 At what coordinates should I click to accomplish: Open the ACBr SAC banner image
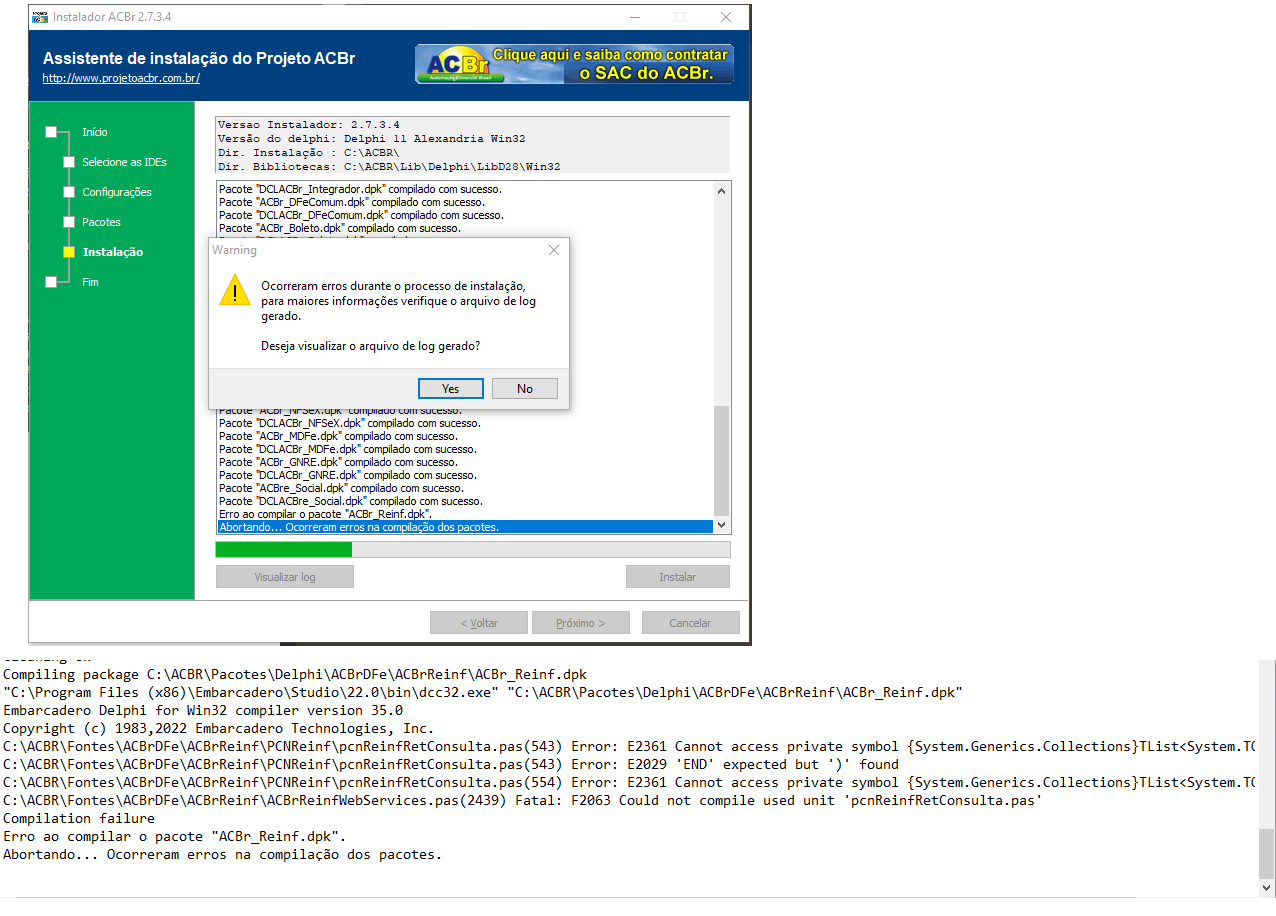[575, 64]
